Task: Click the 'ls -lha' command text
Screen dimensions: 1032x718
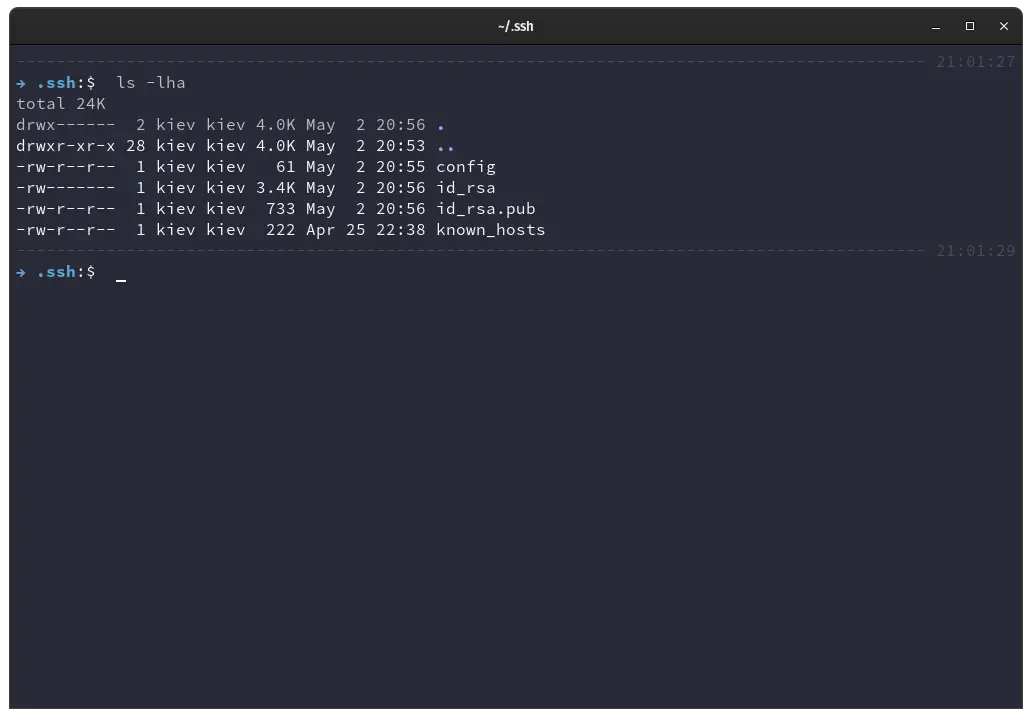Action: [151, 83]
